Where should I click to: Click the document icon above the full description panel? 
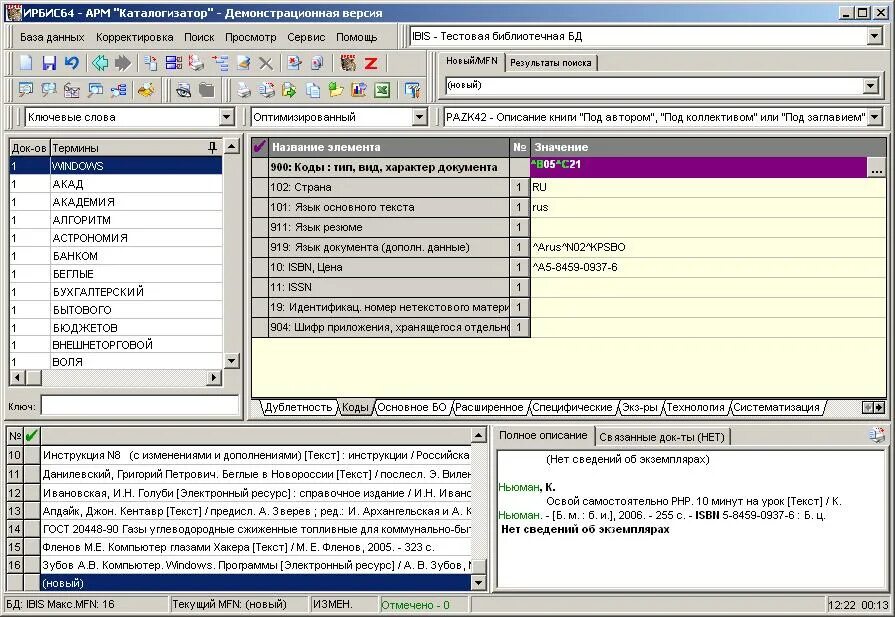pyautogui.click(x=877, y=435)
